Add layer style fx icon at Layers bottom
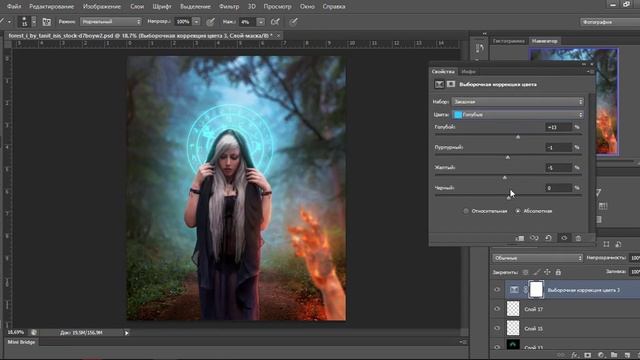 pyautogui.click(x=575, y=356)
